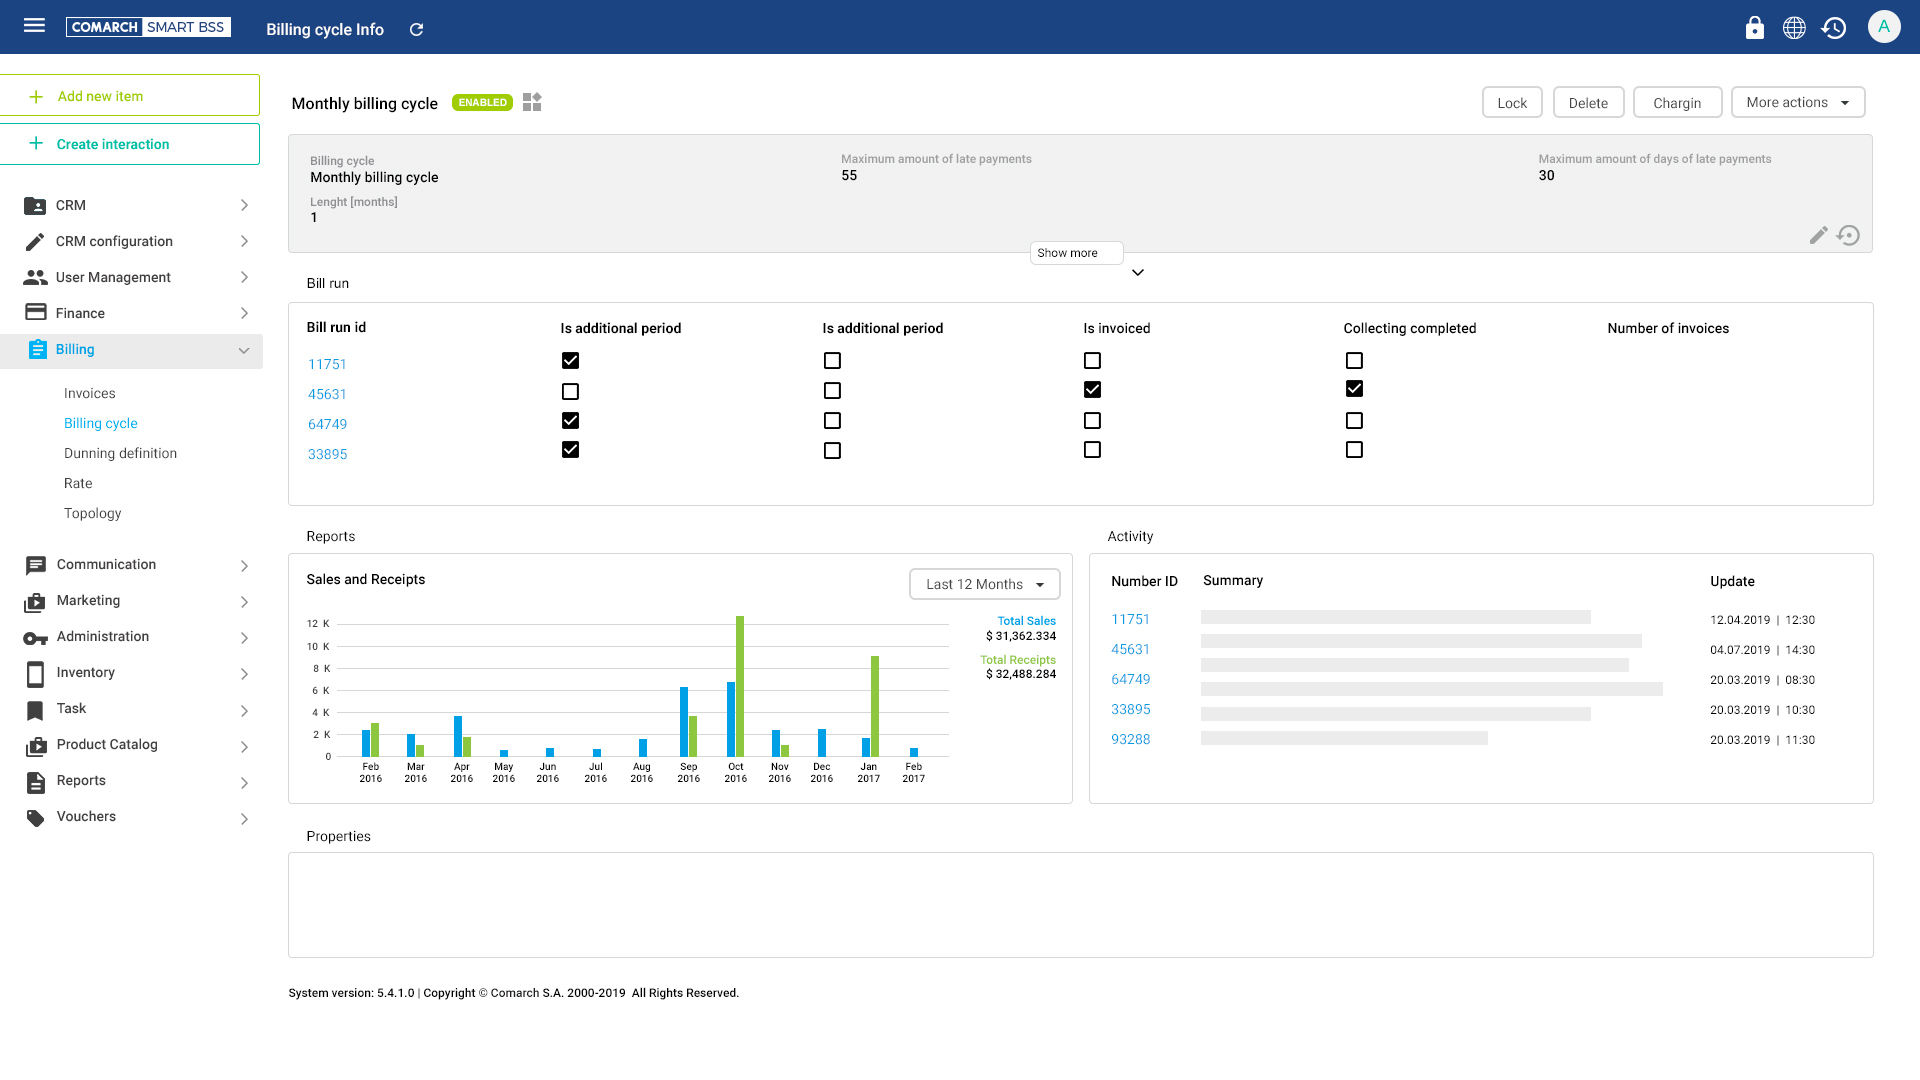Click the pencil edit icon in the info panel

(x=1818, y=235)
